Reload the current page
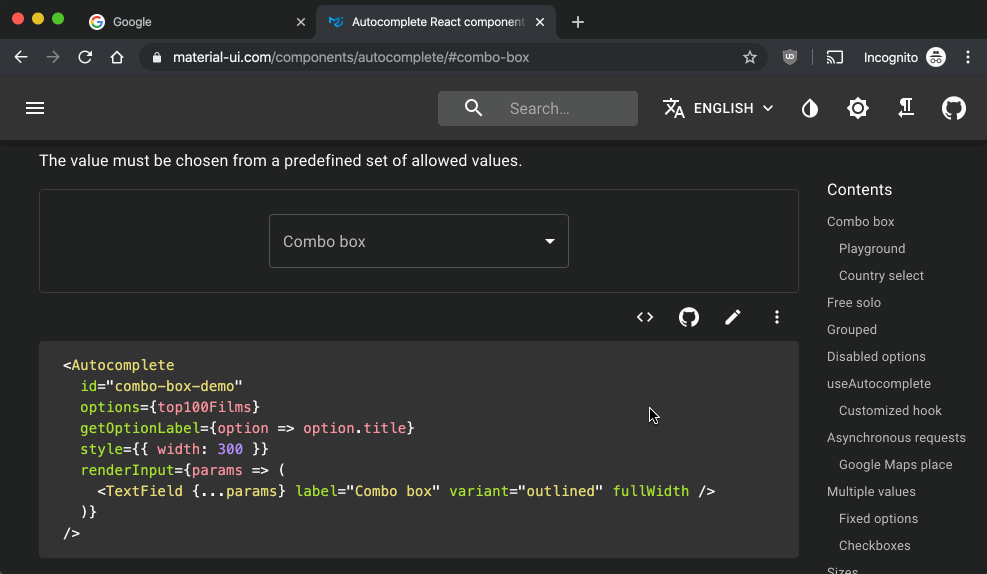Viewport: 987px width, 574px height. coord(85,57)
